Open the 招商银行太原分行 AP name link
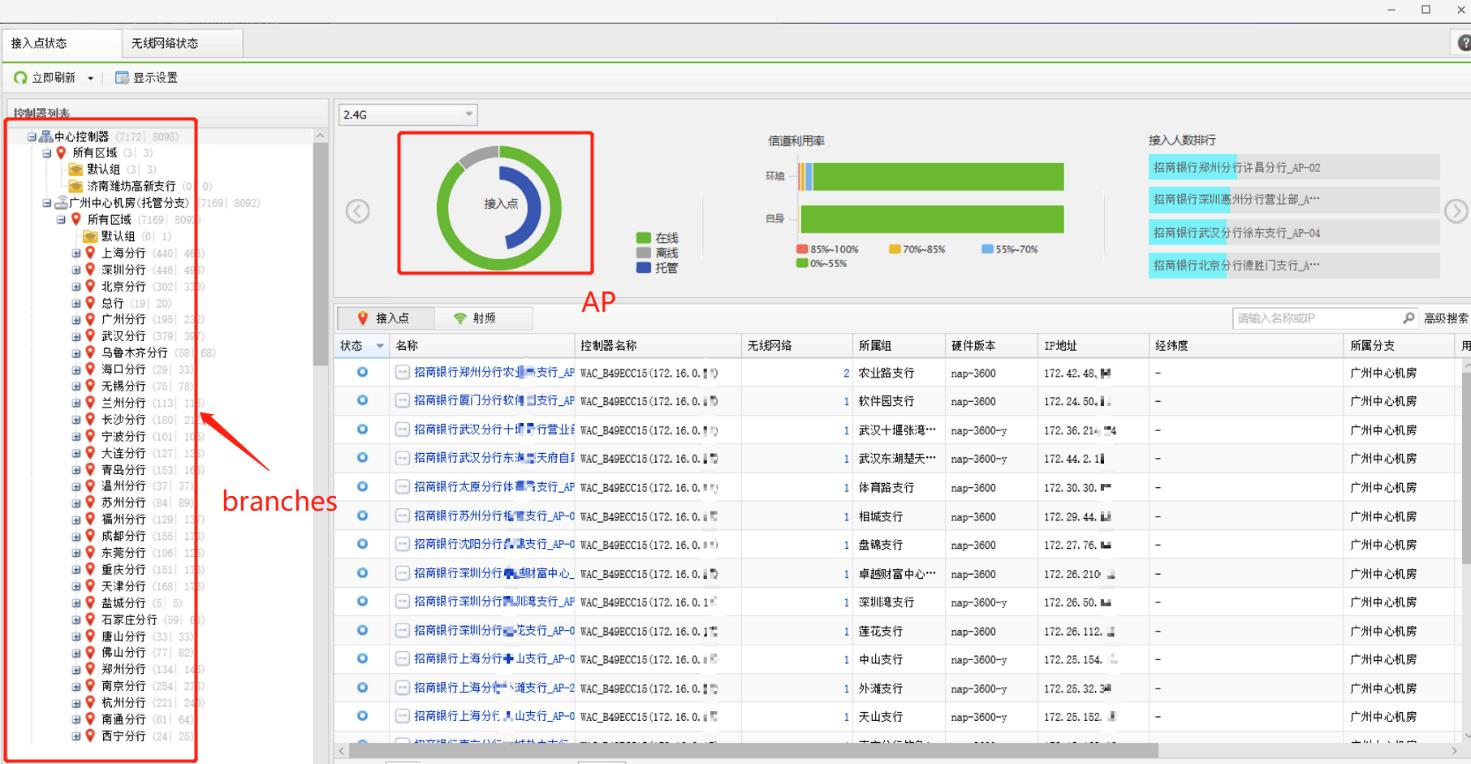Screen dimensions: 1471x764 coord(494,487)
